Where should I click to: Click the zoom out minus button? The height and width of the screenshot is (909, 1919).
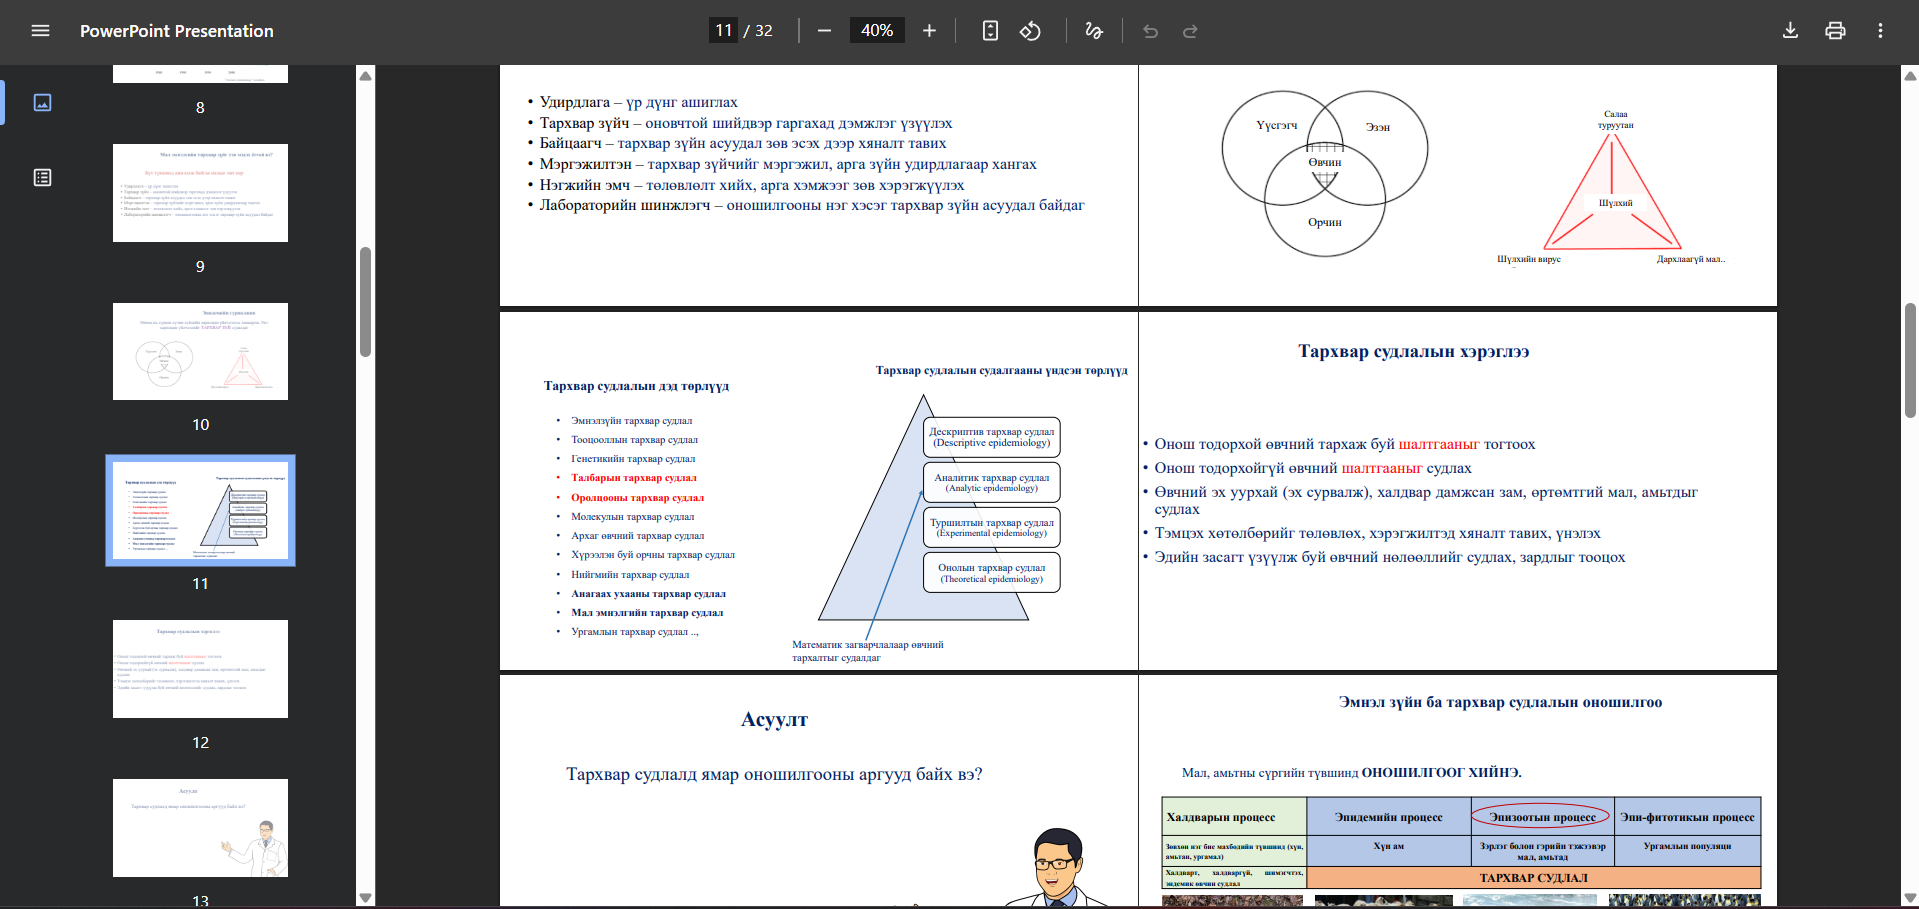coord(824,31)
